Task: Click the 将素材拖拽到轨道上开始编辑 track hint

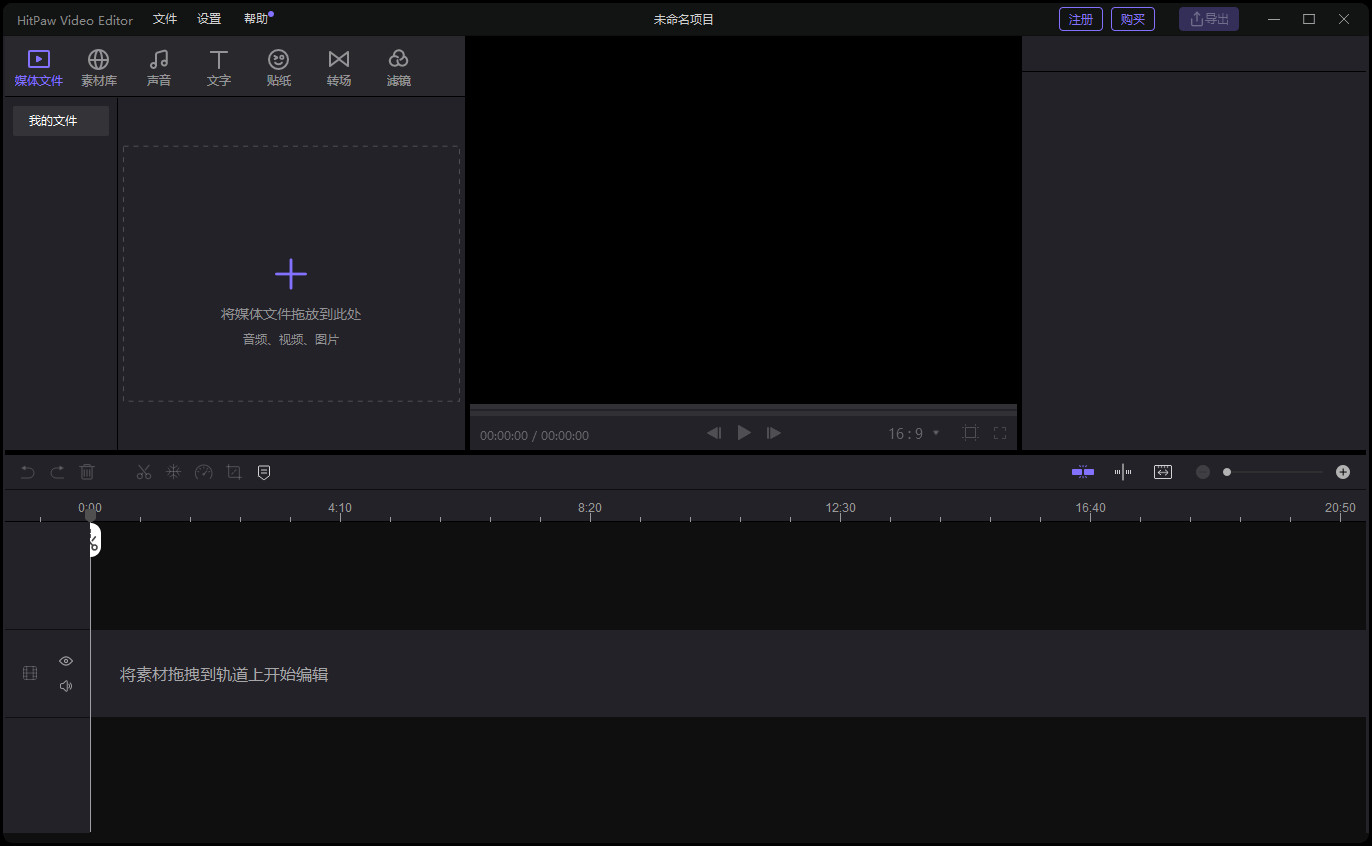Action: pos(224,675)
